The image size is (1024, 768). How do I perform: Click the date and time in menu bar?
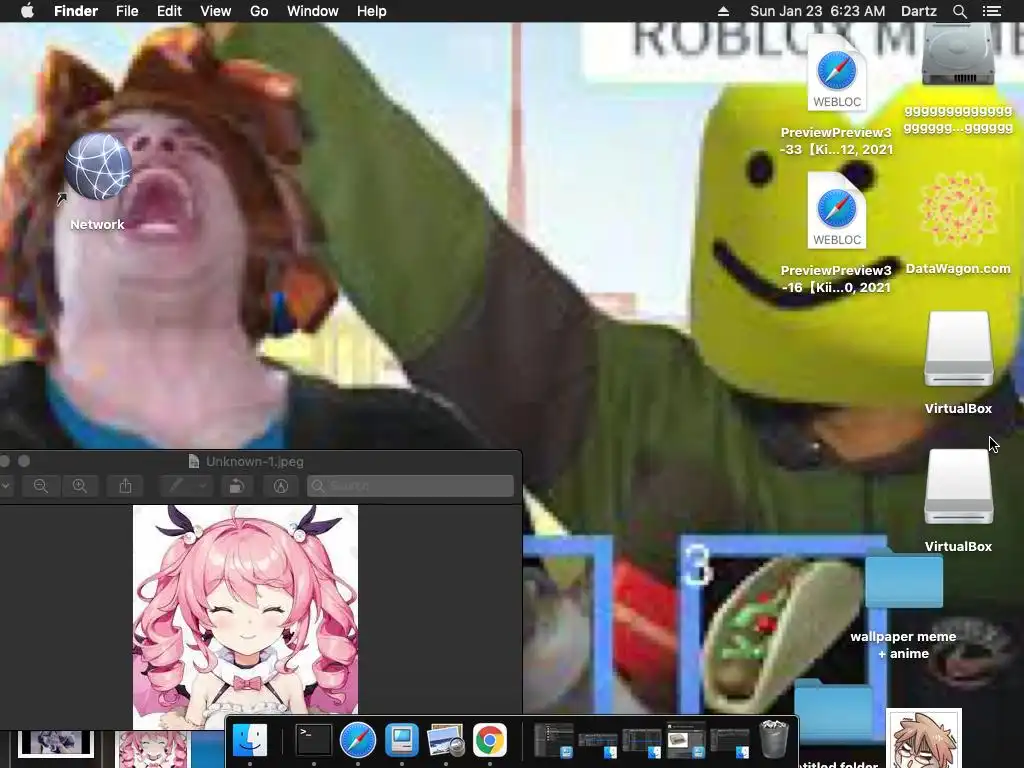coord(818,11)
